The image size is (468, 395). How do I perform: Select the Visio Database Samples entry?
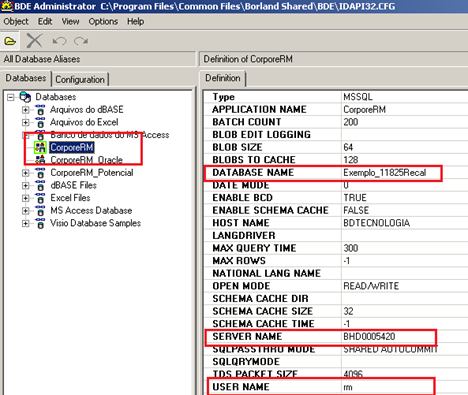click(95, 223)
